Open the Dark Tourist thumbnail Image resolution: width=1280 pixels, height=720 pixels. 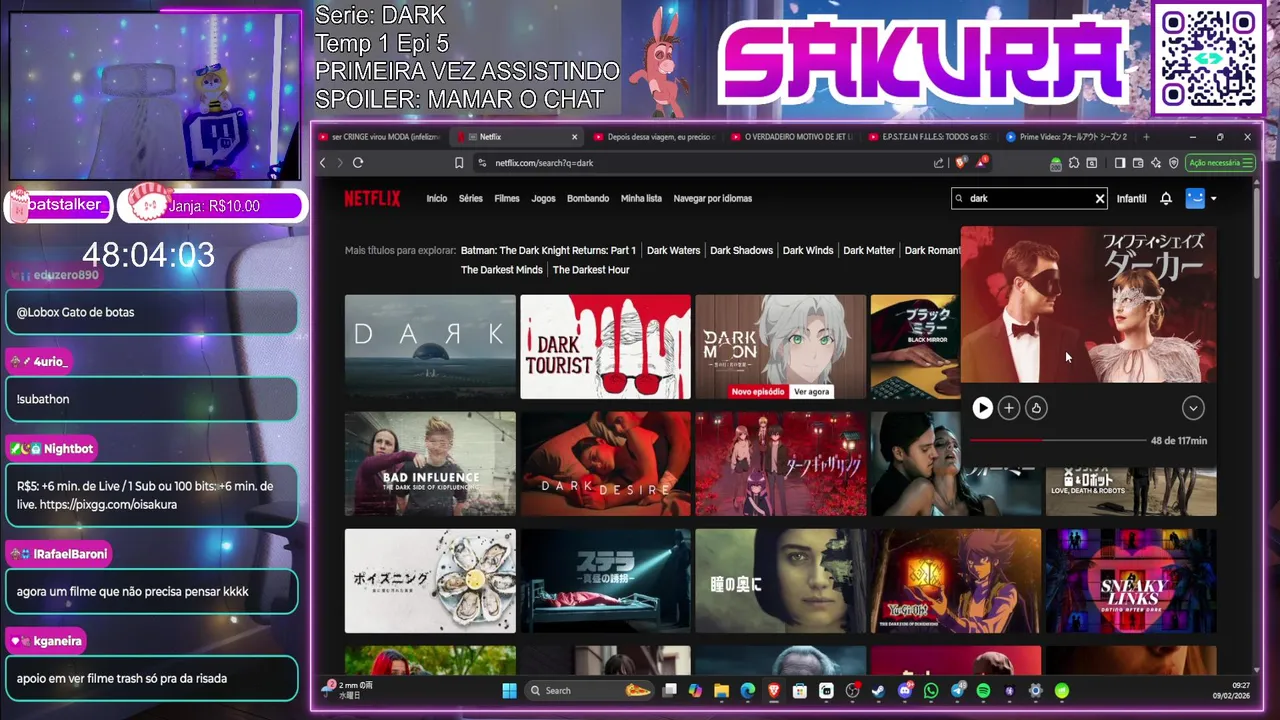[x=605, y=346]
